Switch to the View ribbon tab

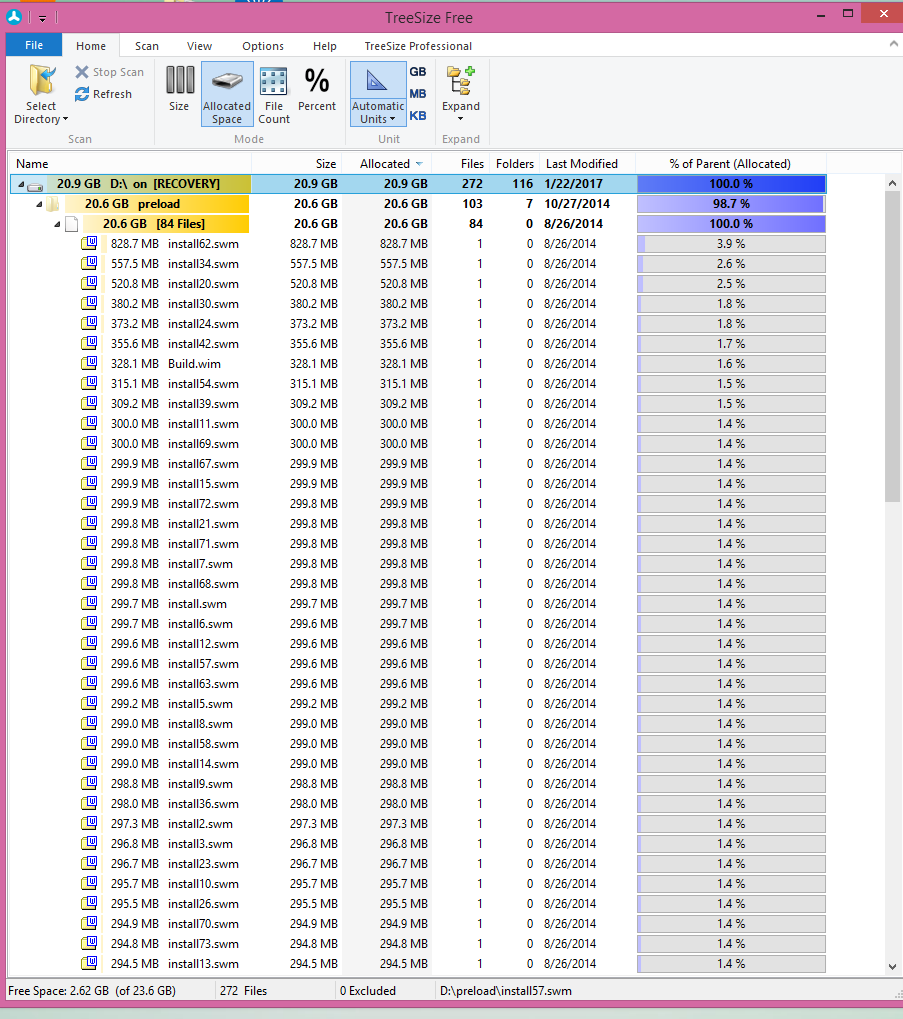tap(199, 46)
